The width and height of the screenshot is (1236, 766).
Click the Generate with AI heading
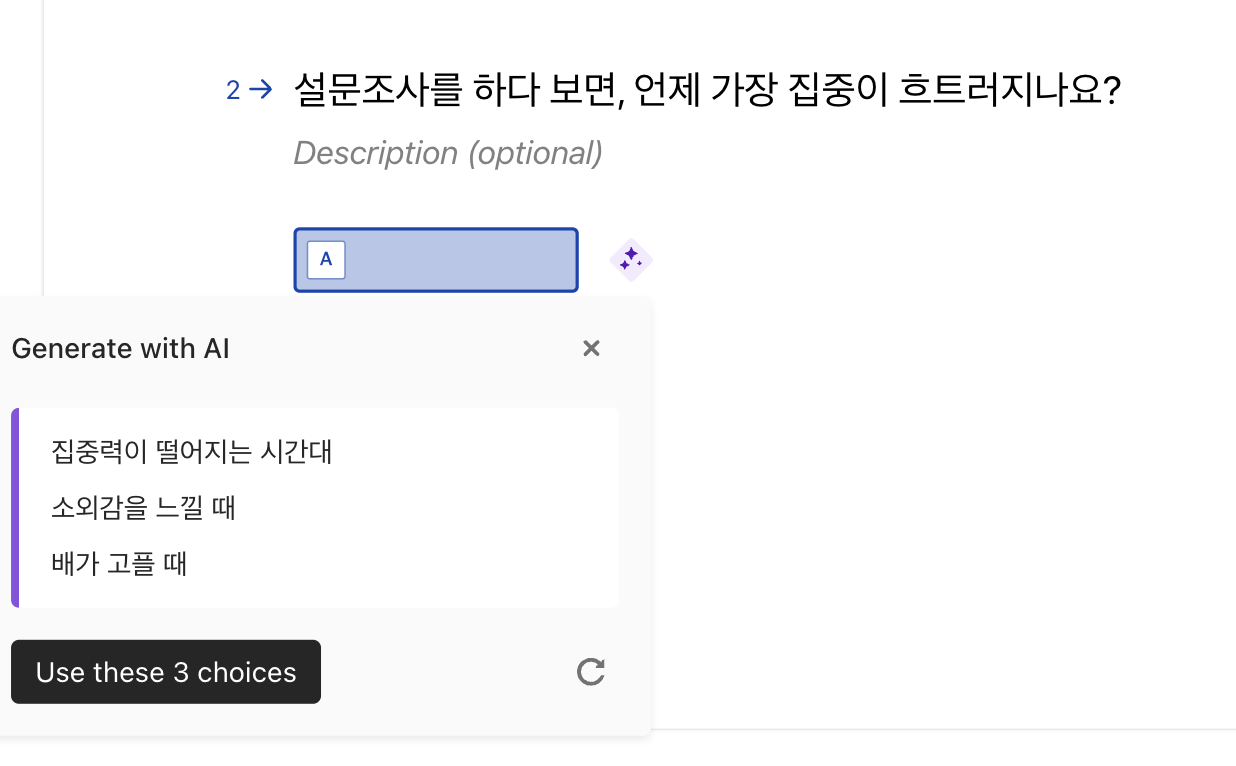[x=120, y=348]
